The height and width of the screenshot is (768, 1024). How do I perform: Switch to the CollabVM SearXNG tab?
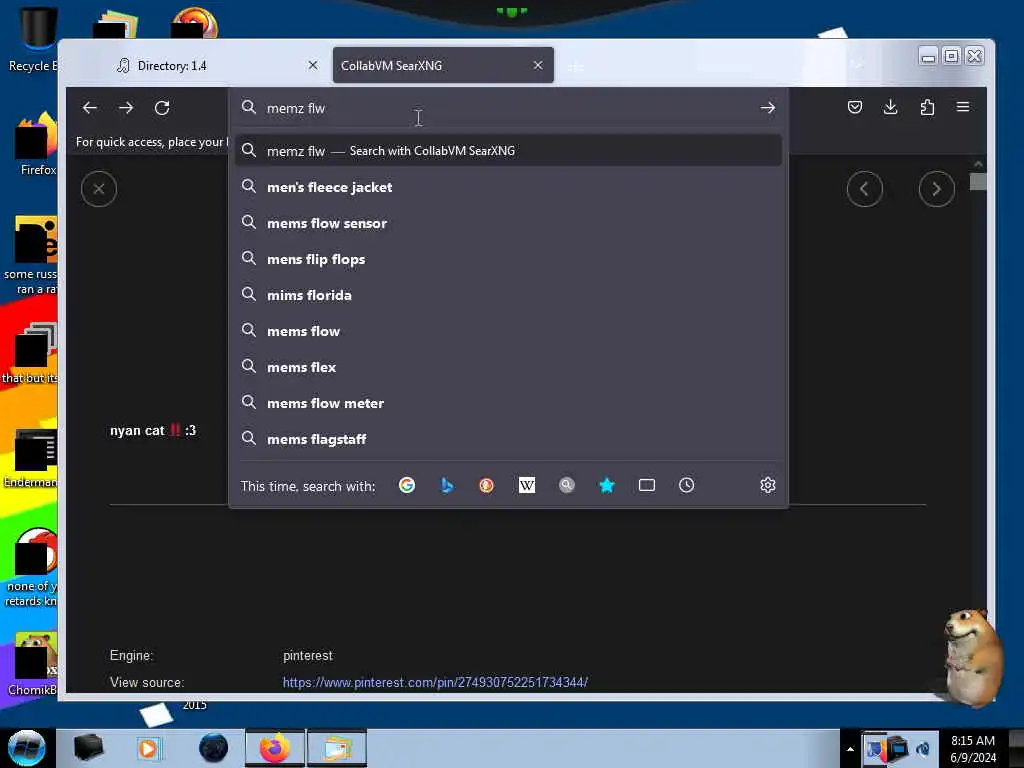[443, 65]
